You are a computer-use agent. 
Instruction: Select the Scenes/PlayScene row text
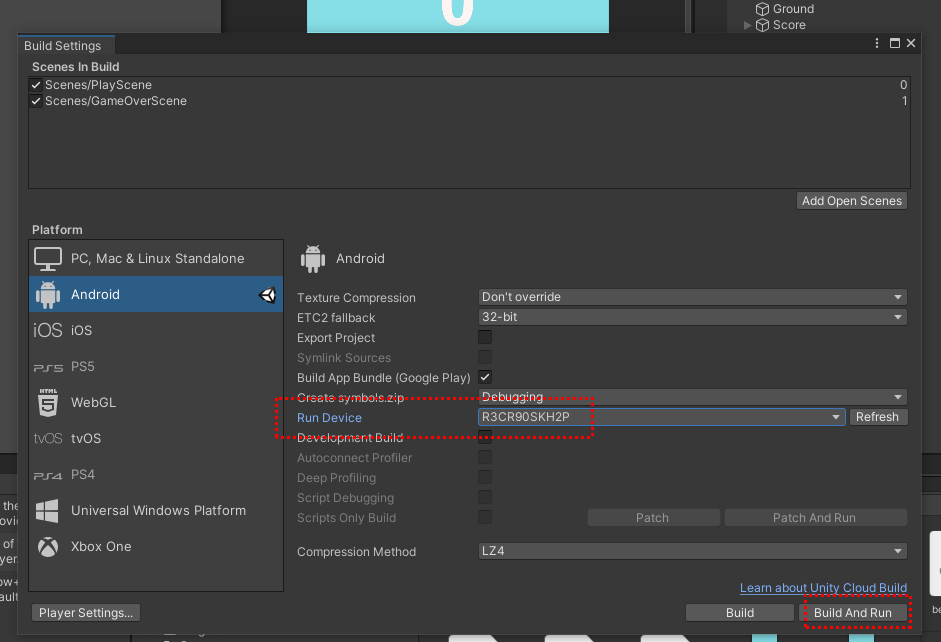[x=98, y=85]
